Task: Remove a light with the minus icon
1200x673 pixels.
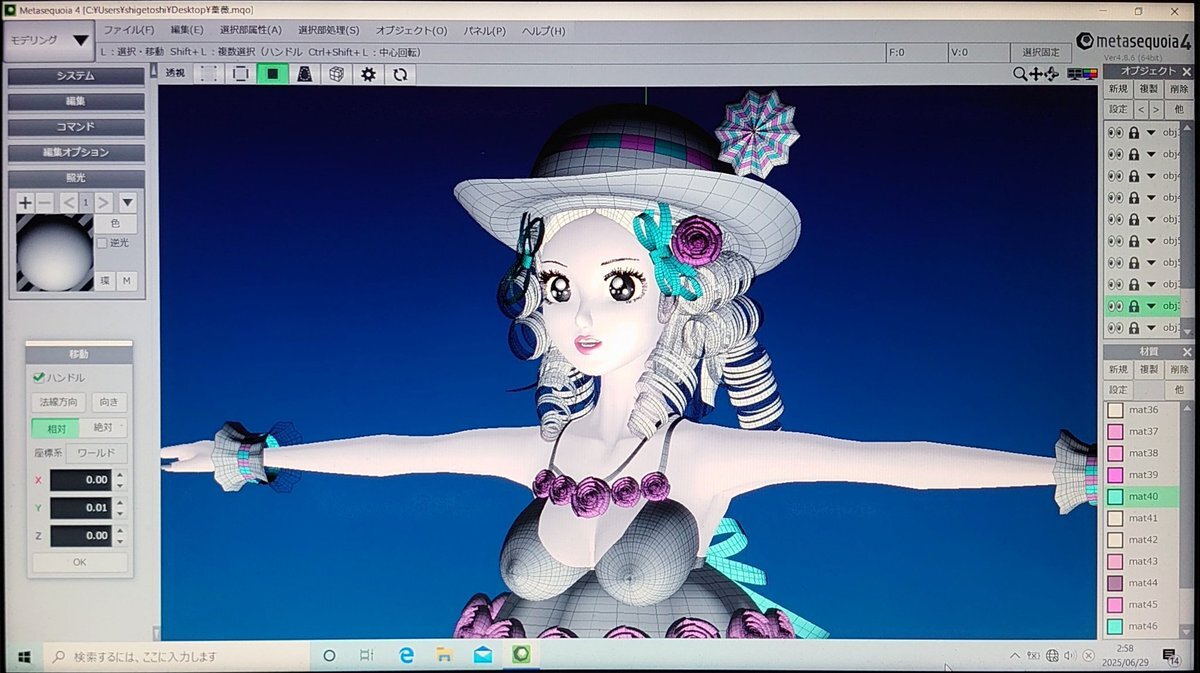Action: click(45, 202)
